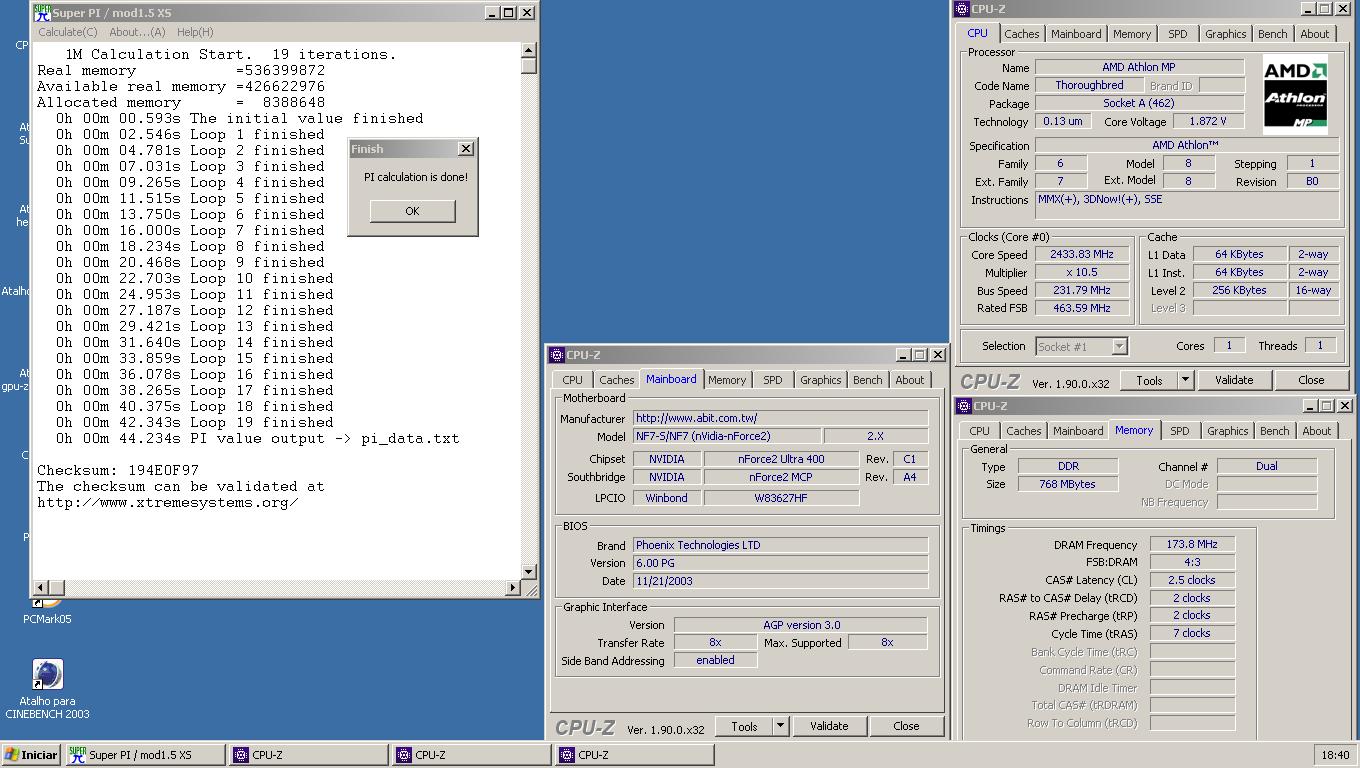Click CPU-Z icon in Mainboard window title bar
1360x768 pixels.
557,355
